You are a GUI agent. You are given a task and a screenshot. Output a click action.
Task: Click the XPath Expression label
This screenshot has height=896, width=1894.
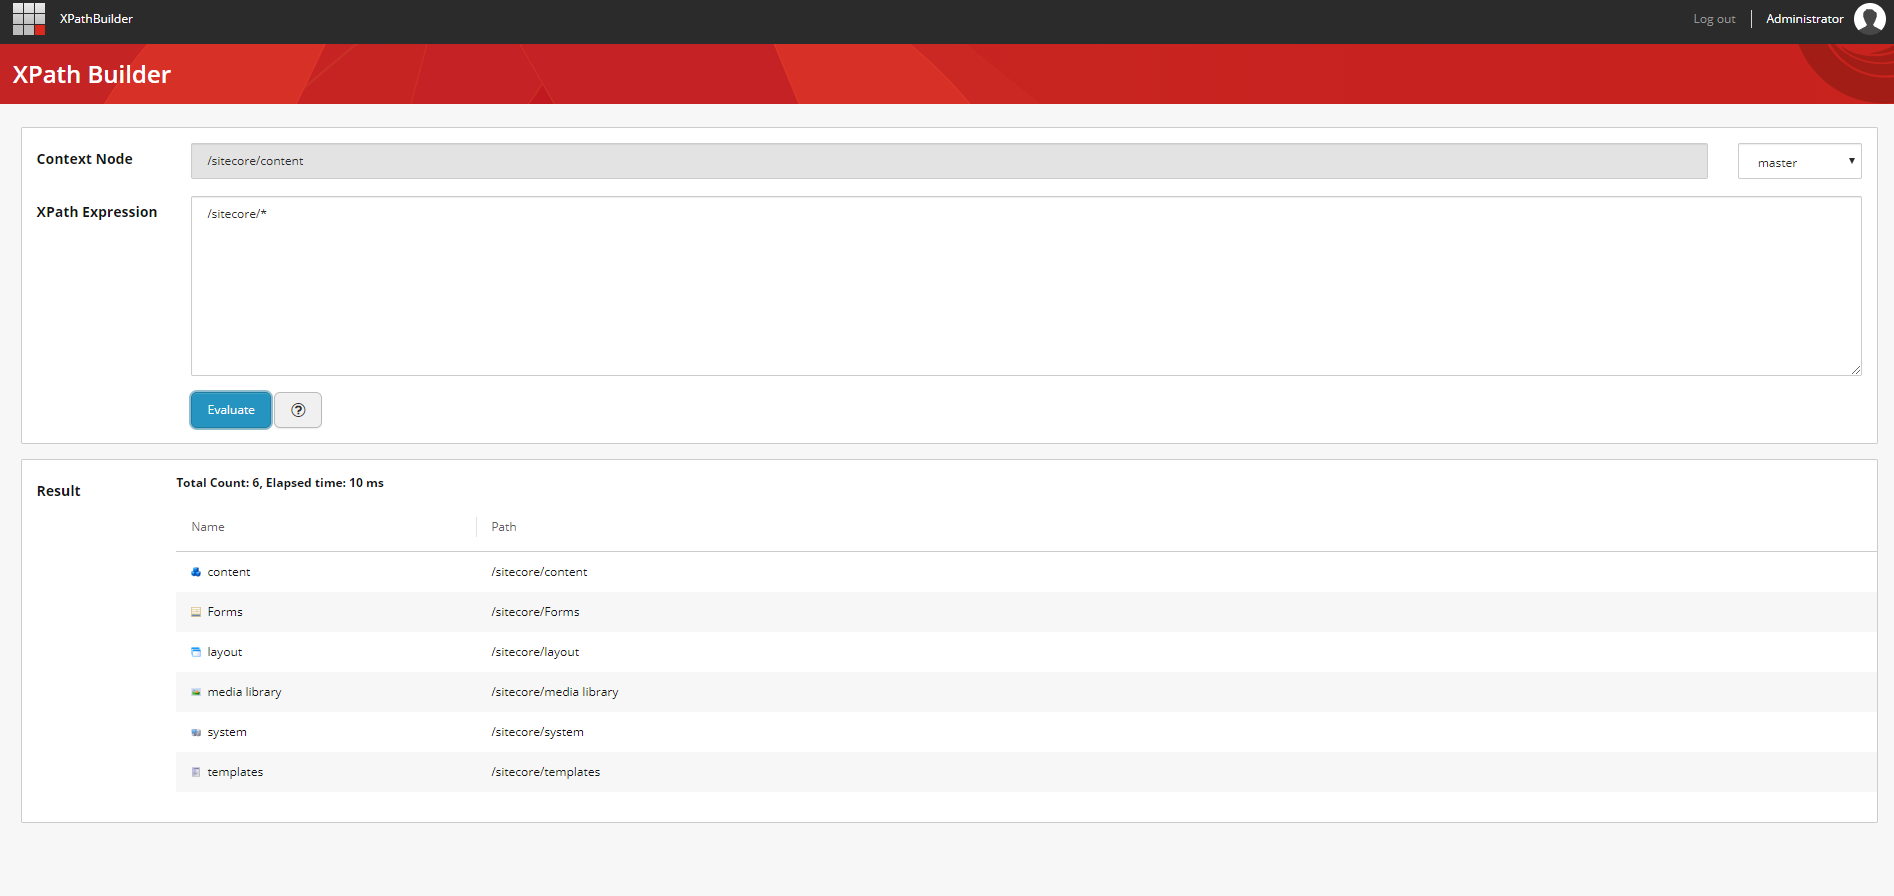[97, 212]
